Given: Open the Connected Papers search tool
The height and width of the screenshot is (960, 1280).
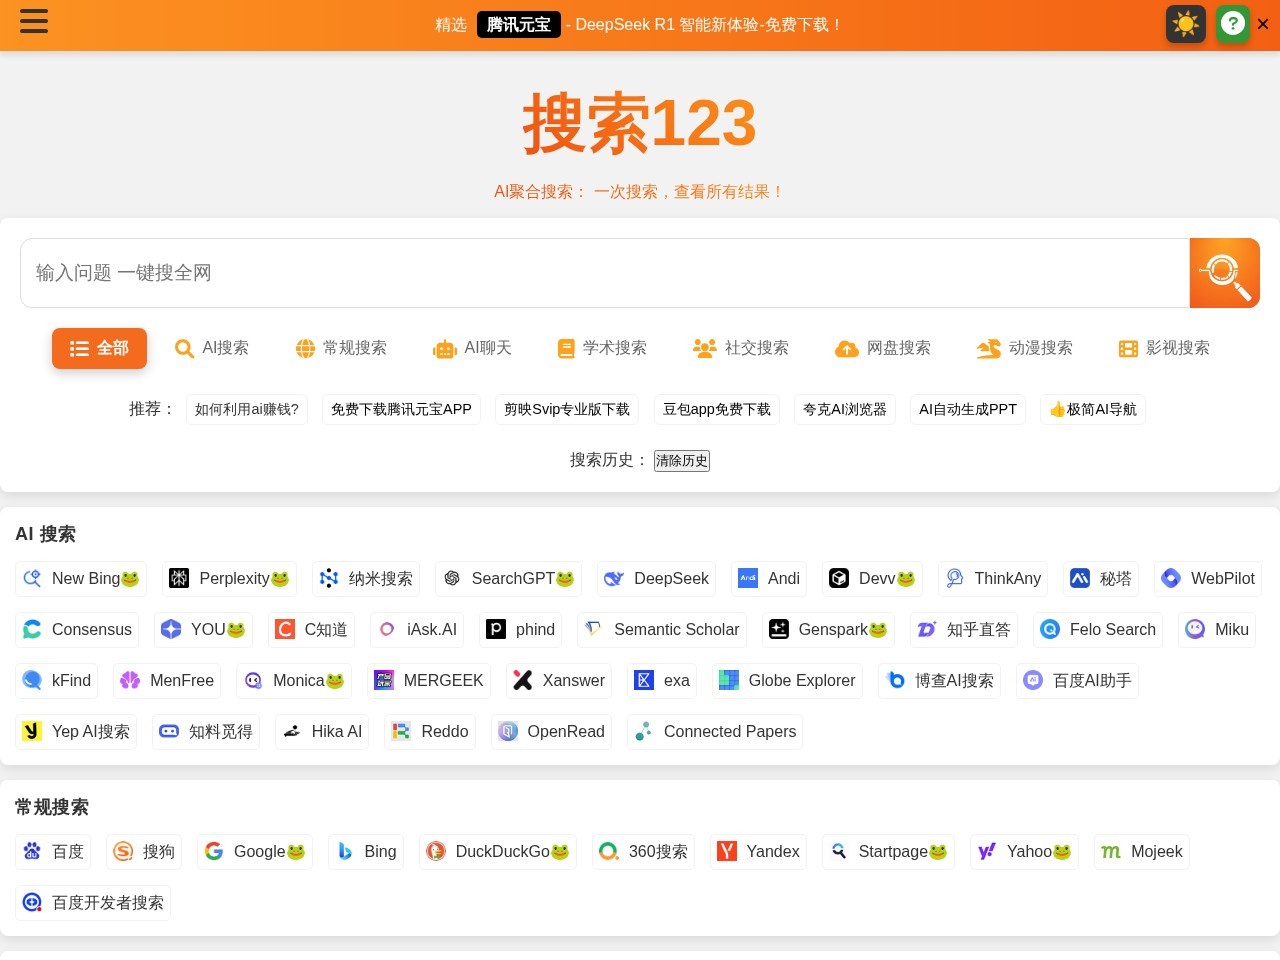Looking at the screenshot, I should 714,731.
